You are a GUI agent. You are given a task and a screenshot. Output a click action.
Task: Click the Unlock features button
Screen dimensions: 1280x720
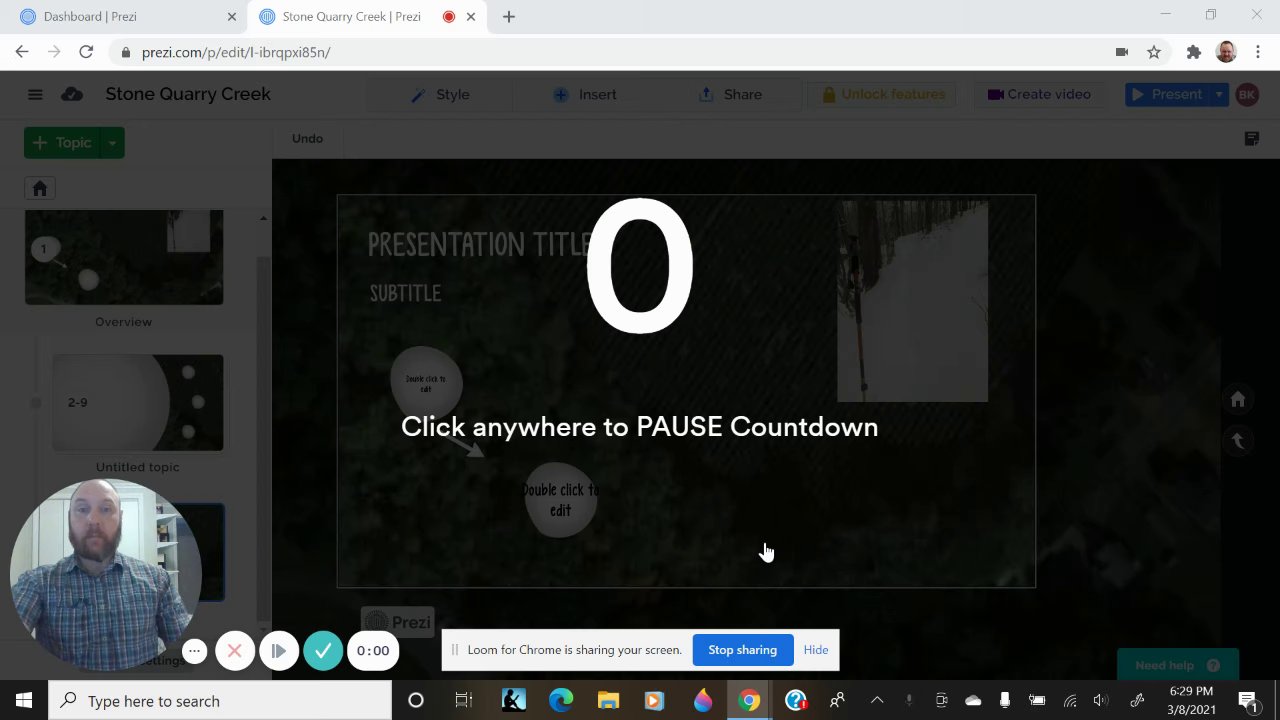click(882, 94)
